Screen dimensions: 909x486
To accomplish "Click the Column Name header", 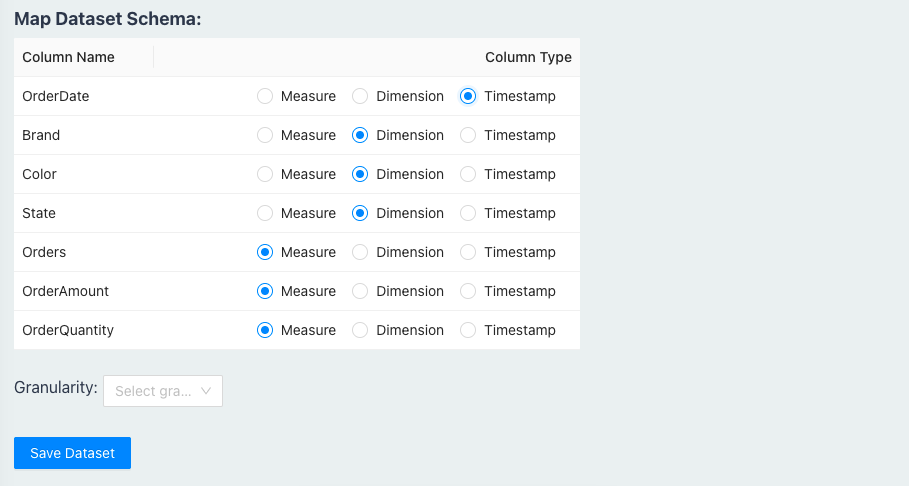I will (68, 57).
